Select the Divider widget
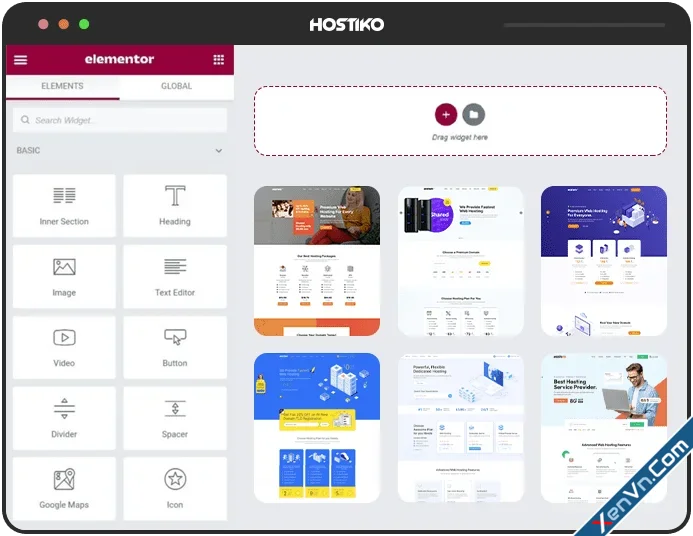The height and width of the screenshot is (536, 693). (64, 418)
